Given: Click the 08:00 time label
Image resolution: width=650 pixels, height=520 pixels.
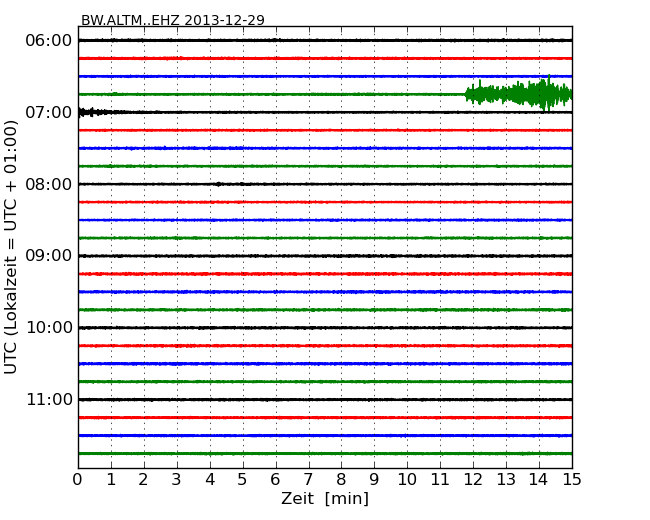Looking at the screenshot, I should (49, 184).
